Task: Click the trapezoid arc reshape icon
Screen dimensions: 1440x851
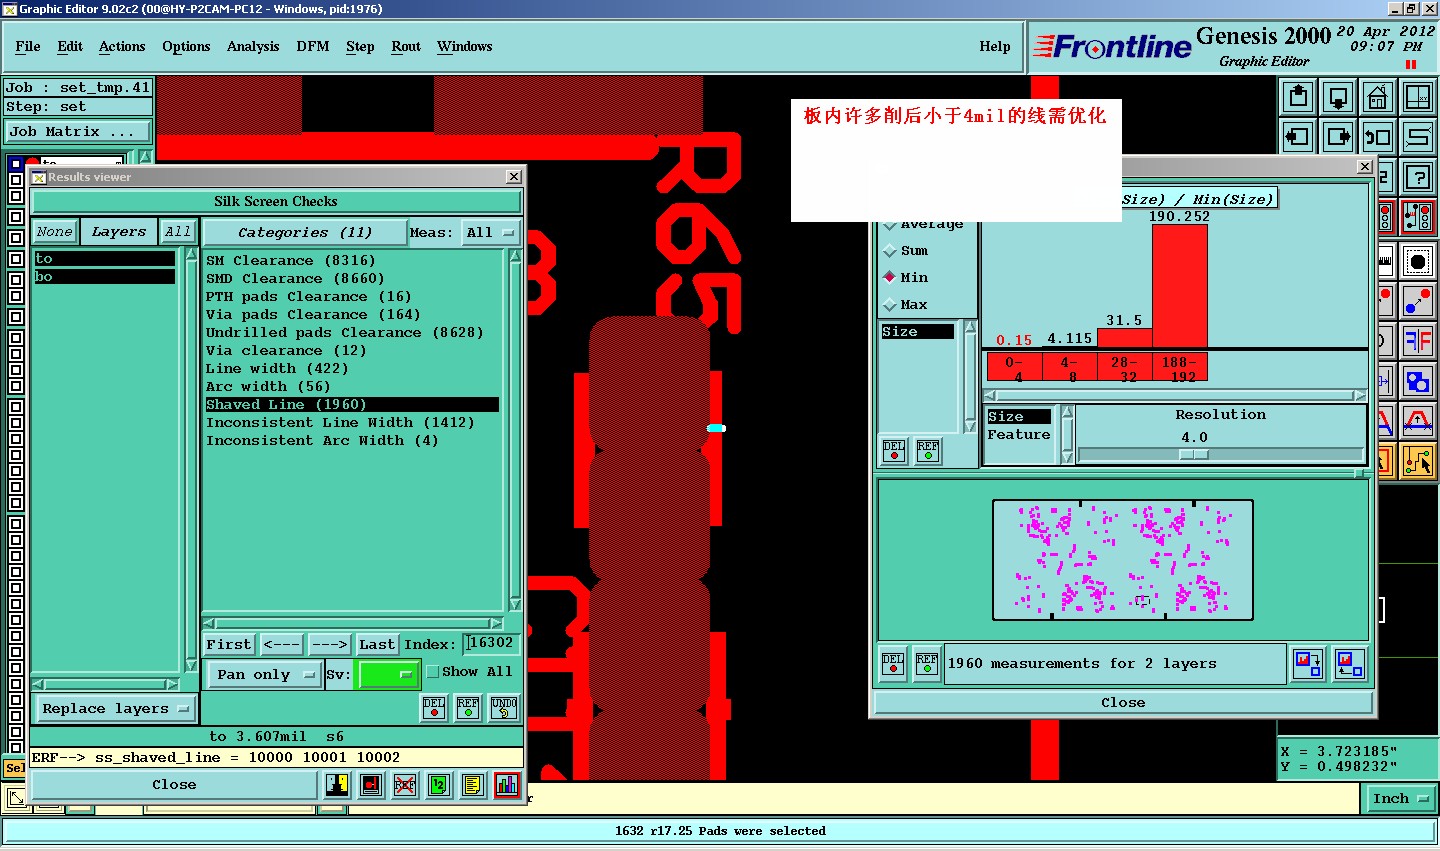Action: tap(1418, 421)
